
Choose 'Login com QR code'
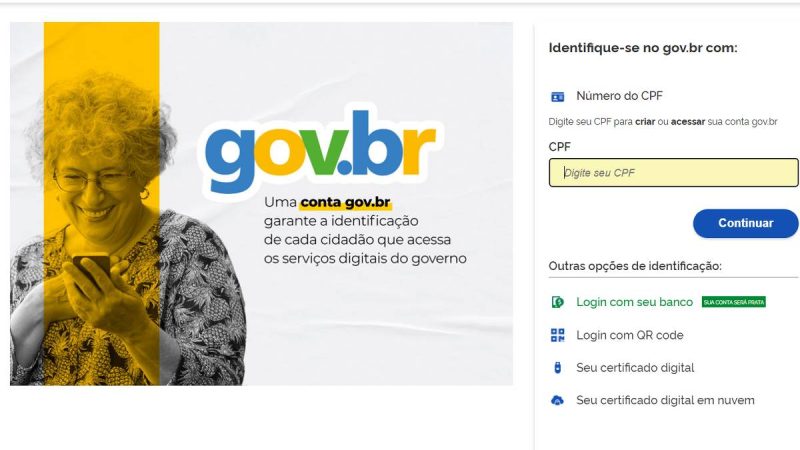pyautogui.click(x=630, y=335)
